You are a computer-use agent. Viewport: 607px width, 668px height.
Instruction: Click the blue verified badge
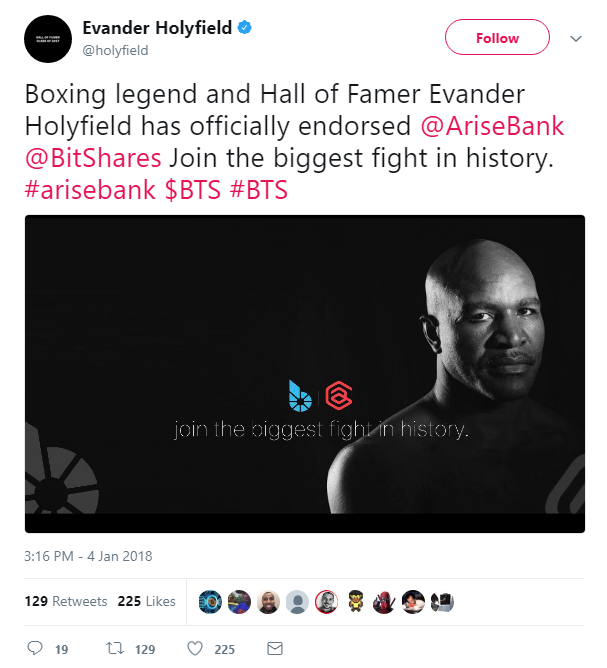click(x=244, y=28)
